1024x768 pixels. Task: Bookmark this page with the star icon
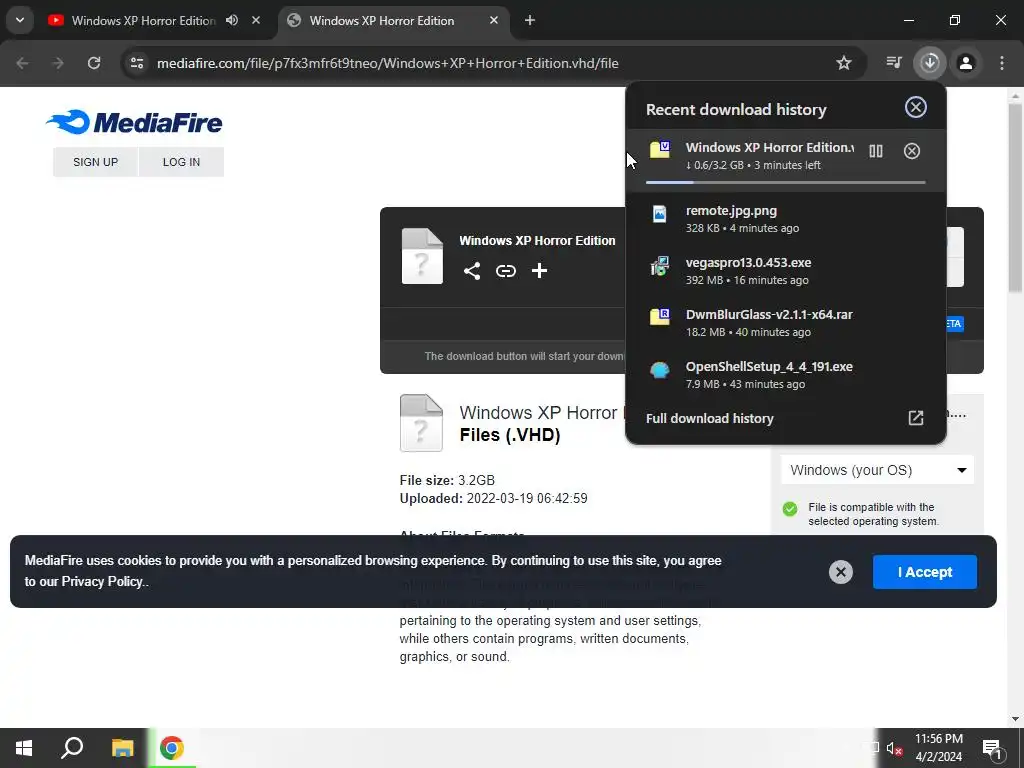coord(844,63)
